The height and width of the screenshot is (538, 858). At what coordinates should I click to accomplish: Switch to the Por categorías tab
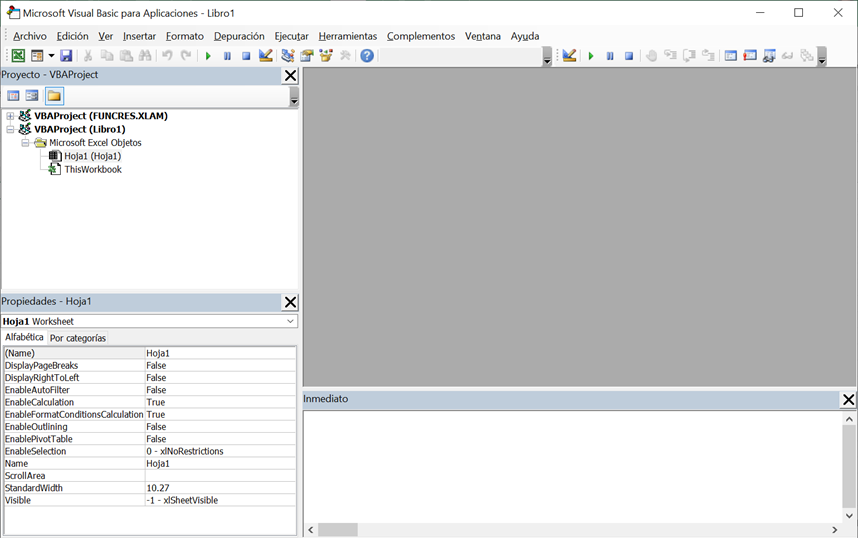click(x=78, y=338)
